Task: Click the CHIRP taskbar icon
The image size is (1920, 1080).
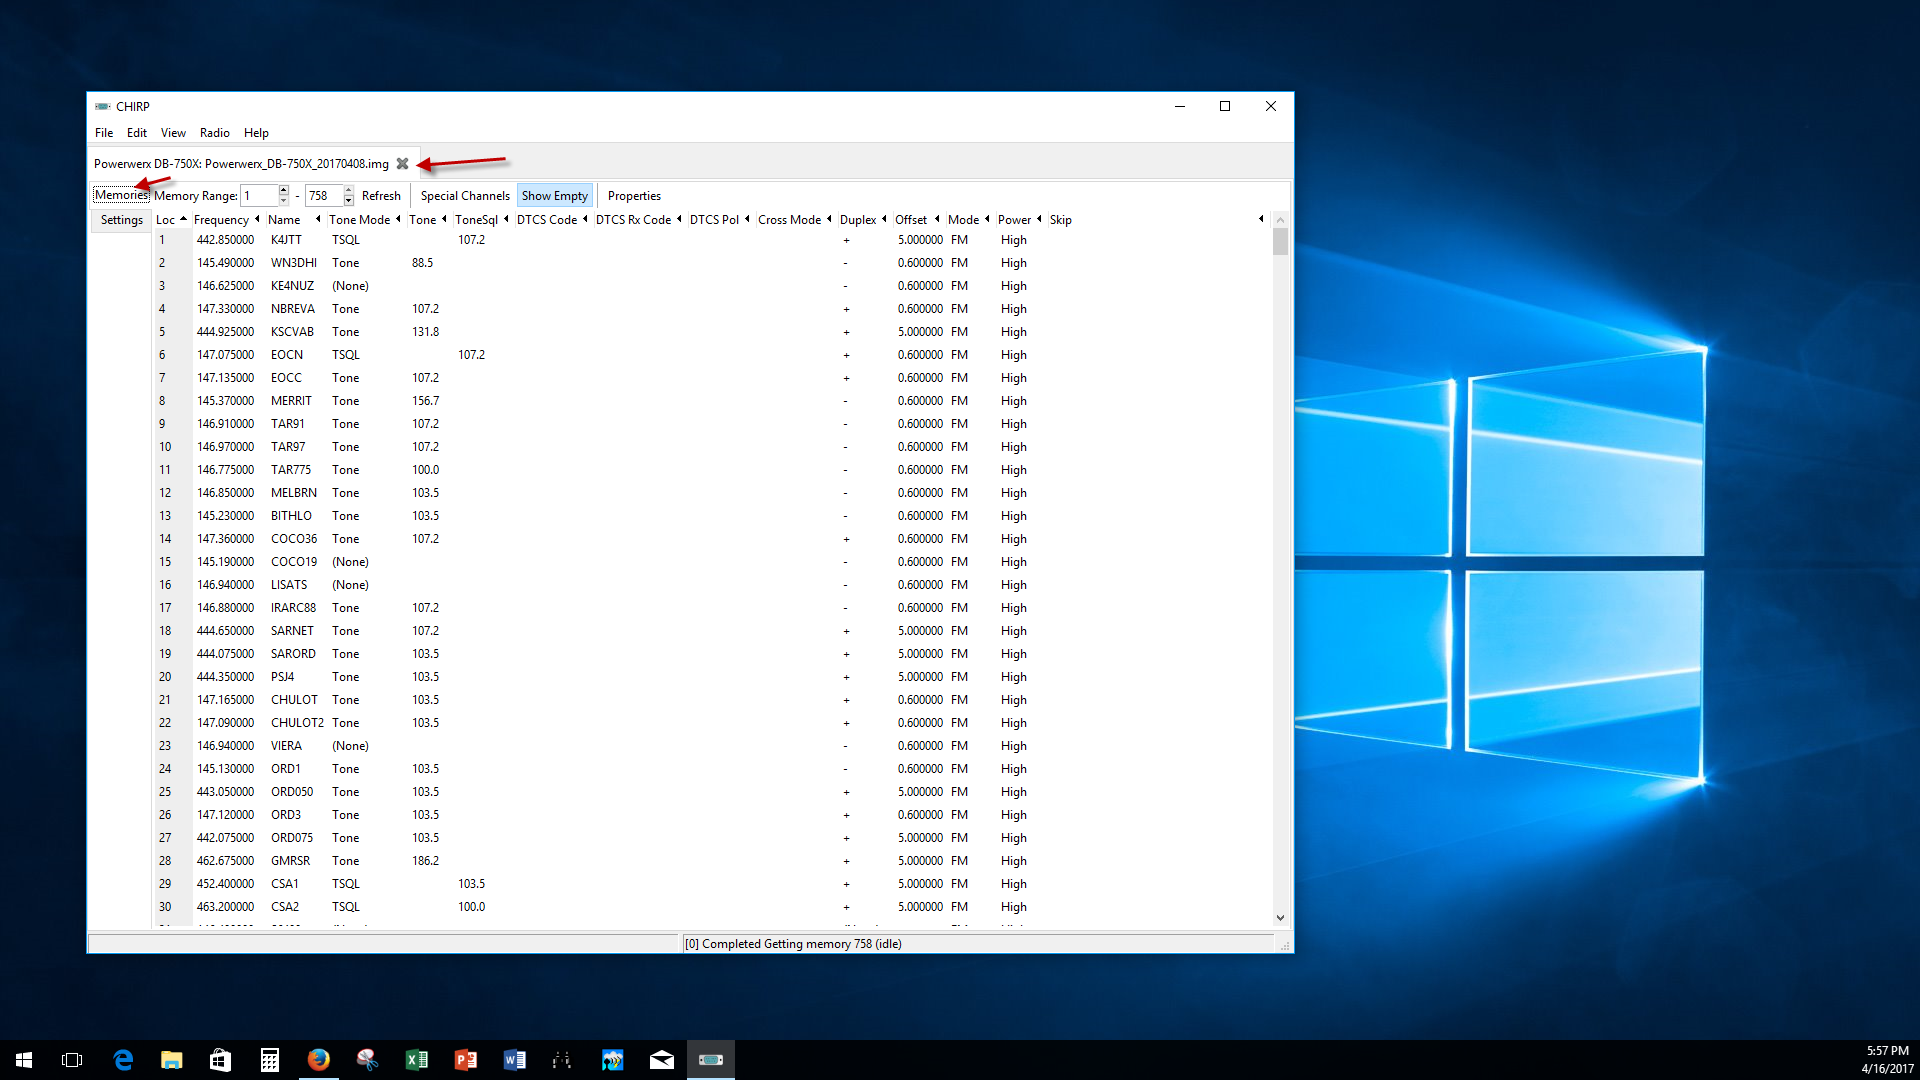Action: point(711,1060)
